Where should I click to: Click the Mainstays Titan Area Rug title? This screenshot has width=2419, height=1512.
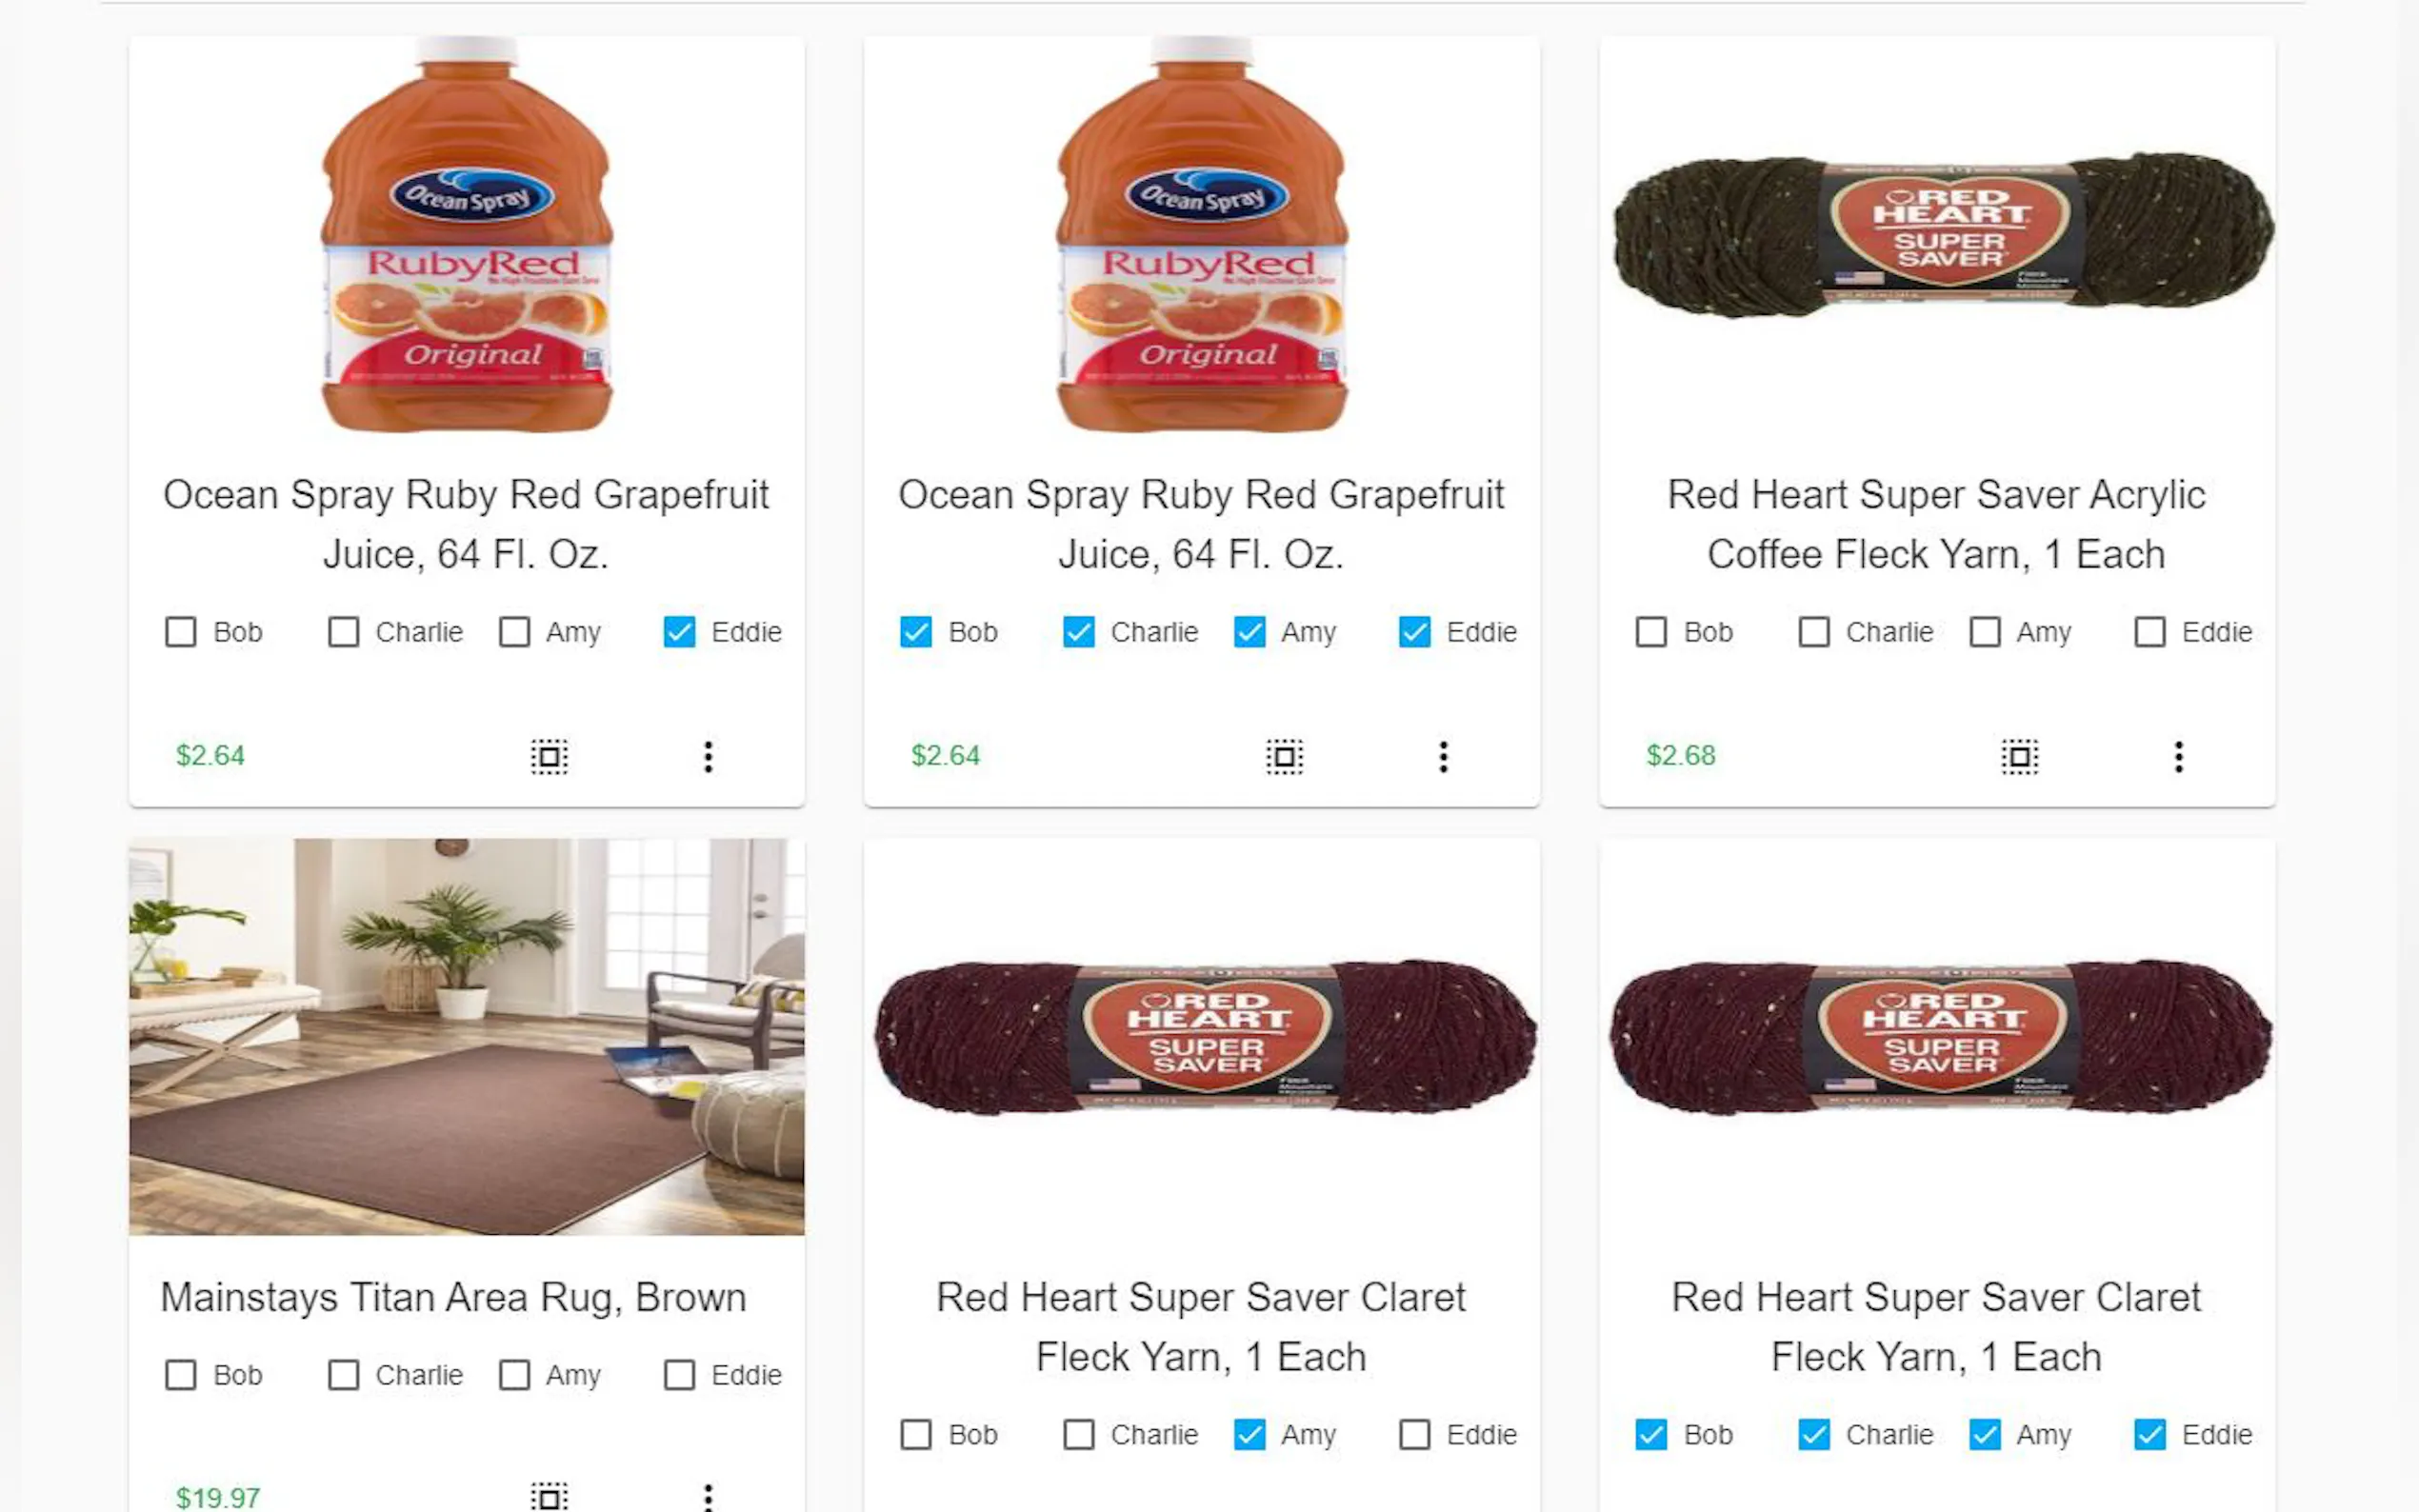(454, 1297)
